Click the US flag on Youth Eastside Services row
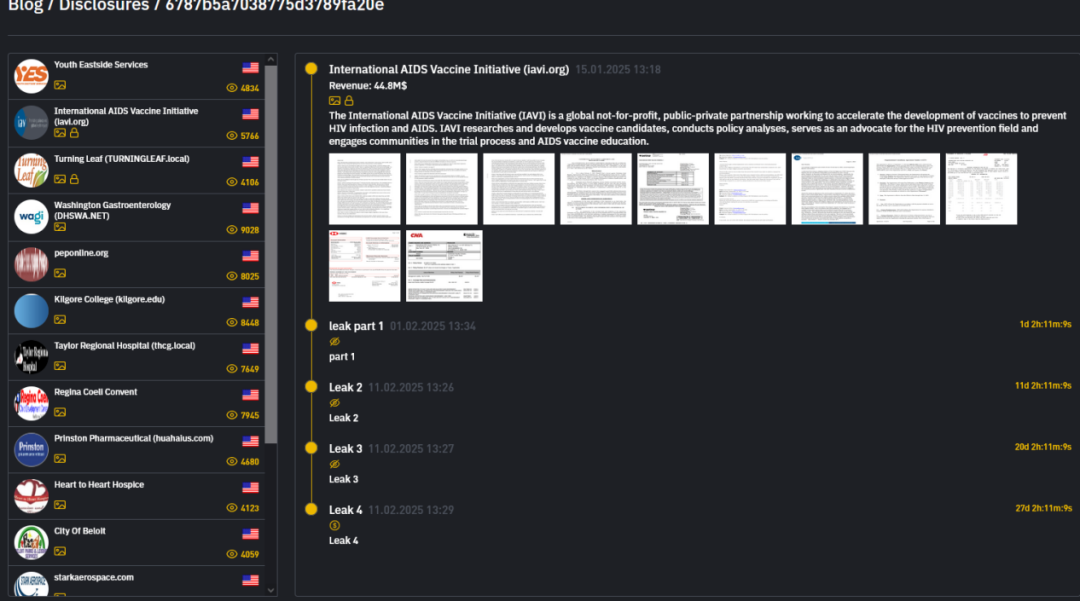The width and height of the screenshot is (1080, 601). (250, 67)
